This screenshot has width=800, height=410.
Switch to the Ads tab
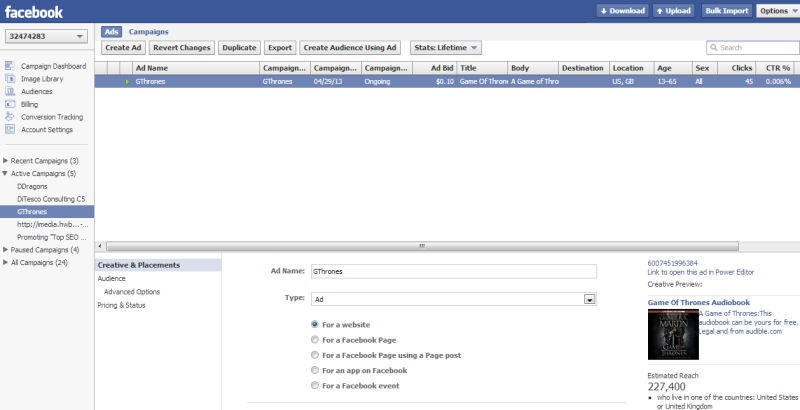(x=111, y=32)
